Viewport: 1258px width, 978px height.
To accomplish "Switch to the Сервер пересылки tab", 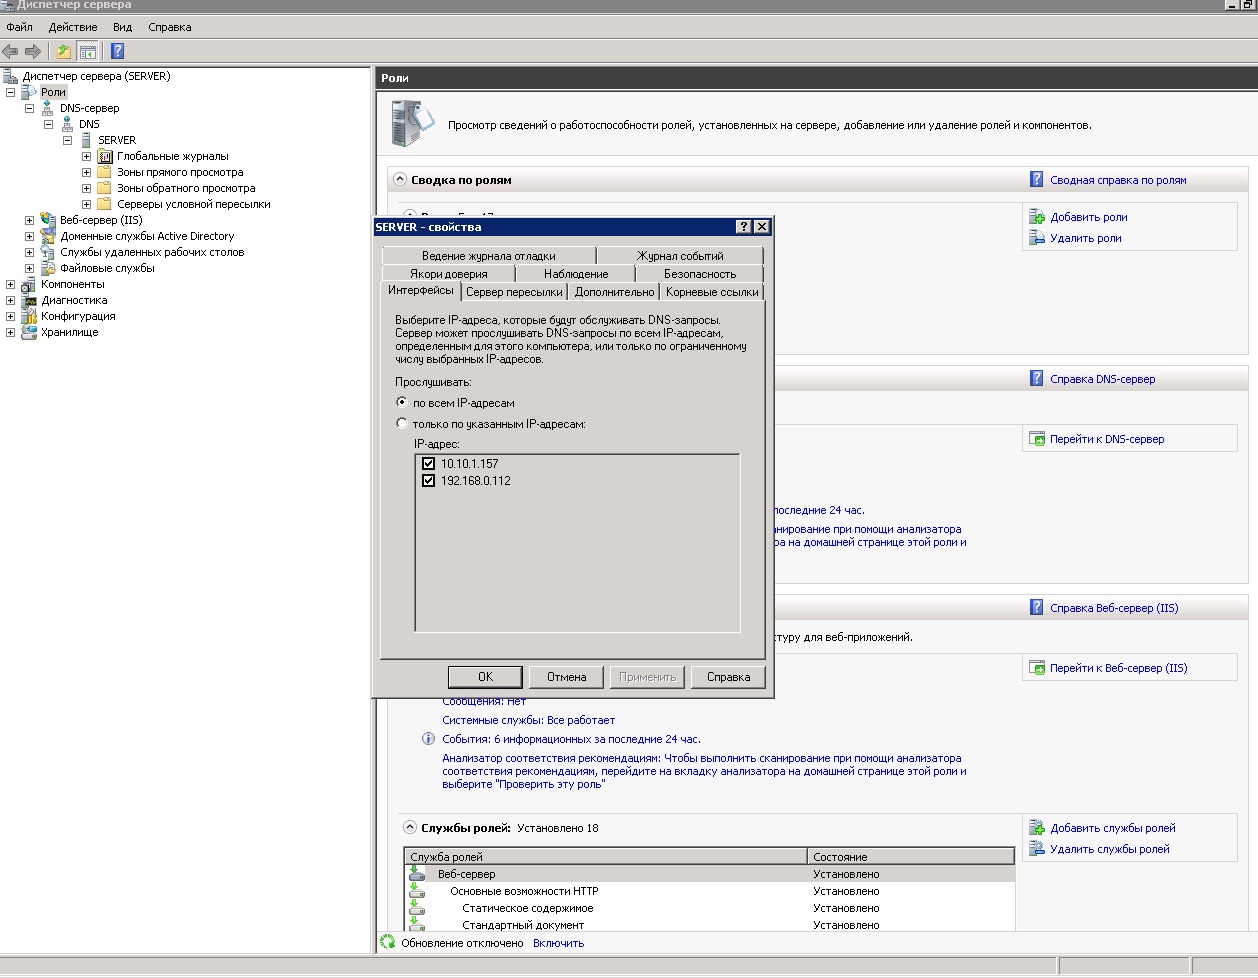I will pyautogui.click(x=514, y=292).
